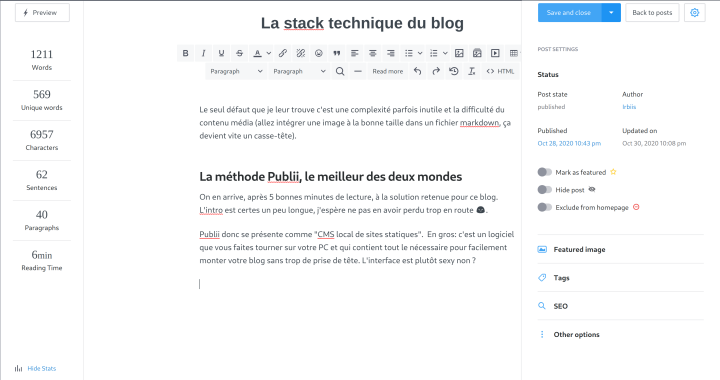Viewport: 720px width, 380px height.
Task: Click the 1211 Words statistic
Action: (x=42, y=60)
